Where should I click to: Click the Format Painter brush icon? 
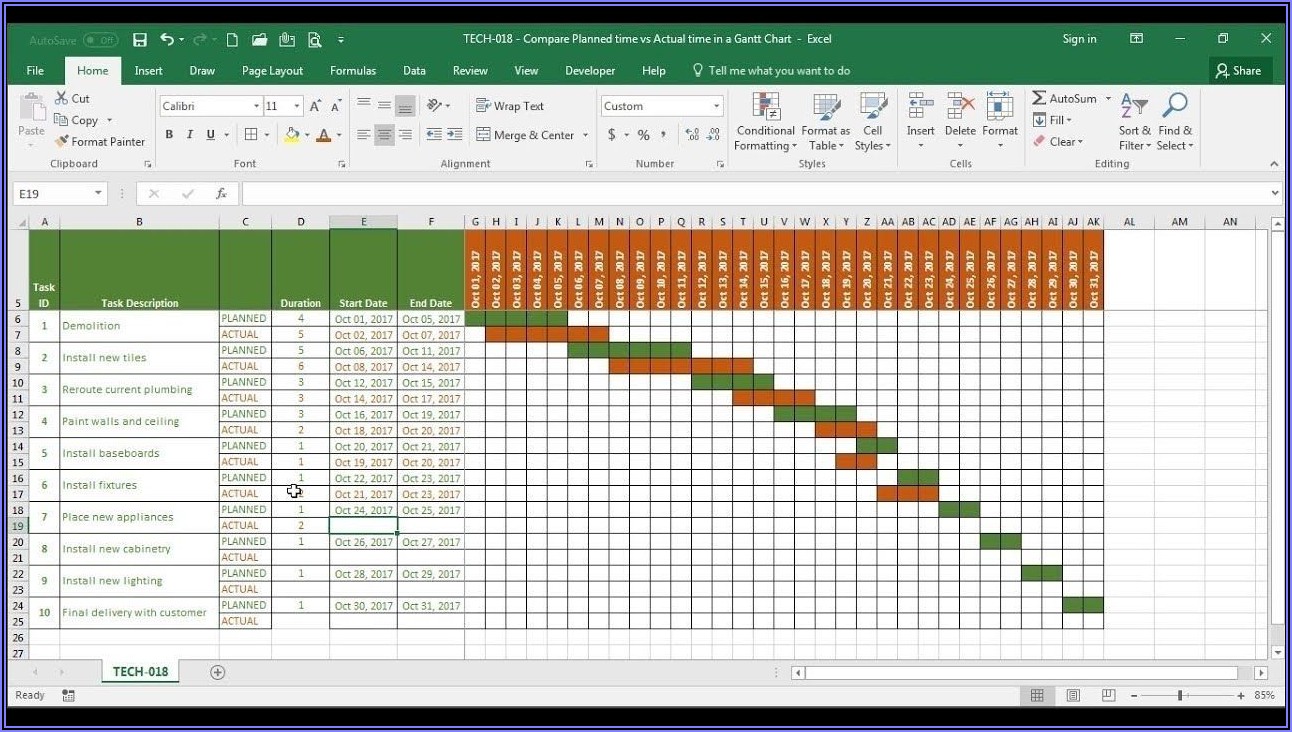click(x=62, y=142)
